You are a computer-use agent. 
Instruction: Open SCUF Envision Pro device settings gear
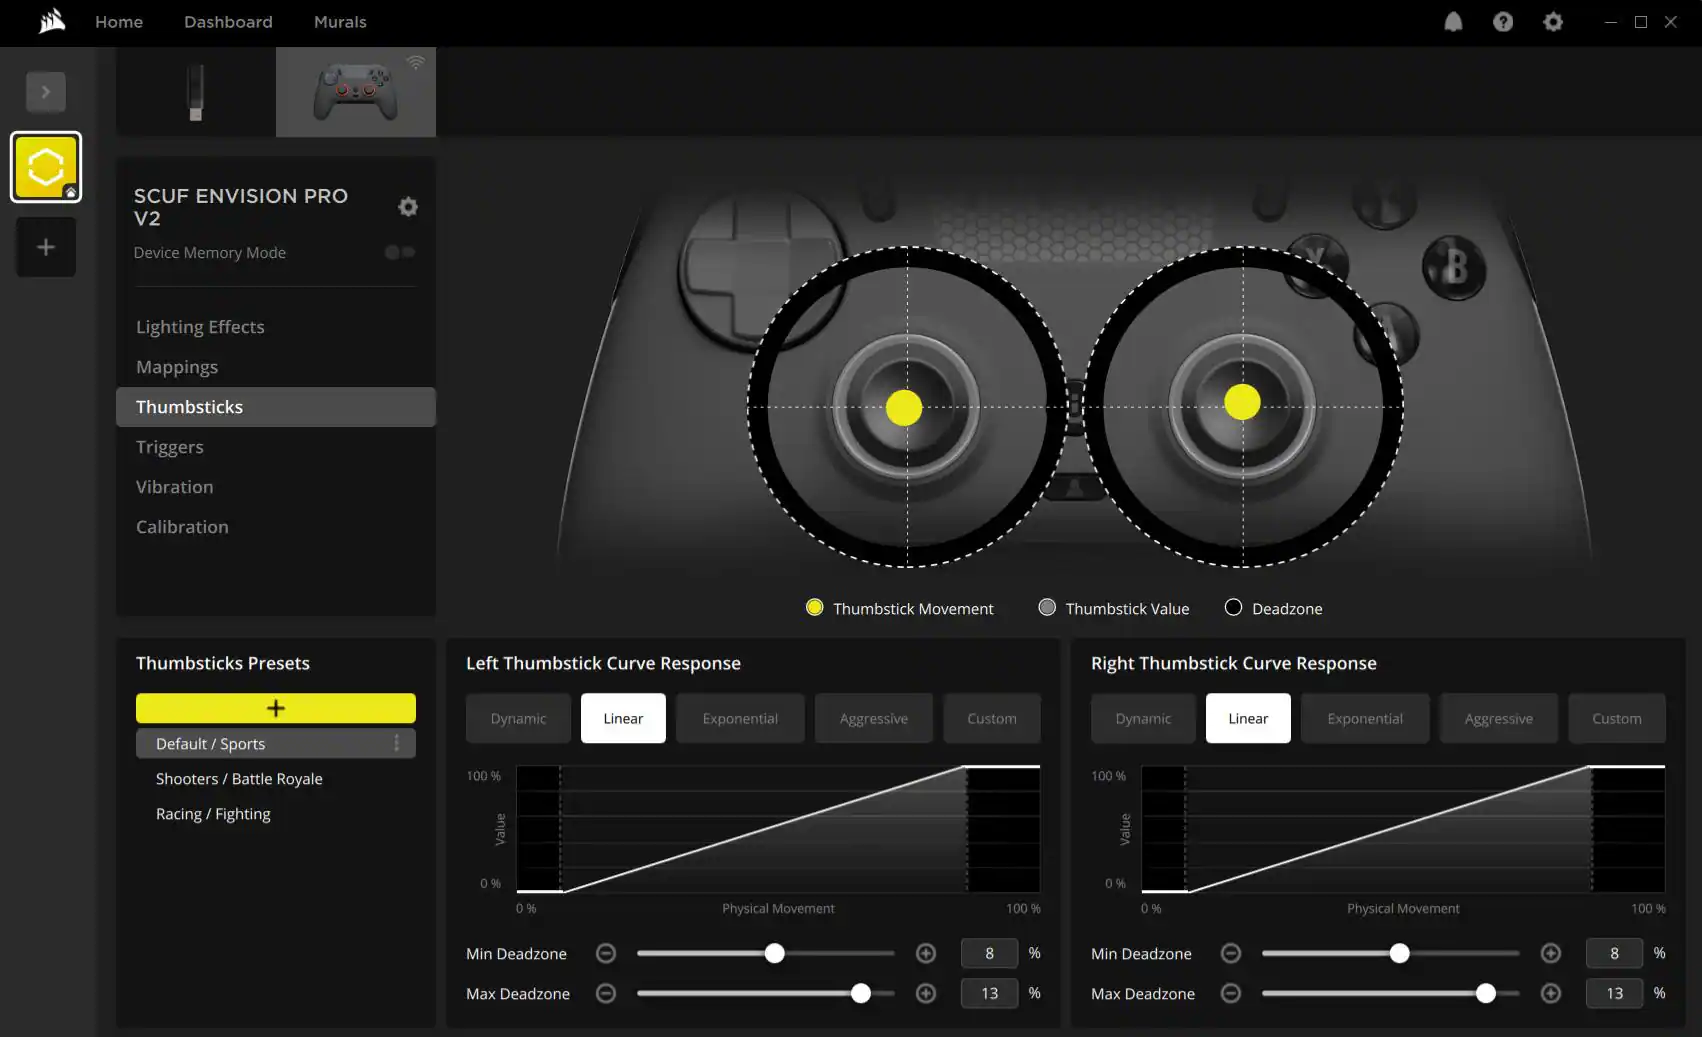point(408,207)
